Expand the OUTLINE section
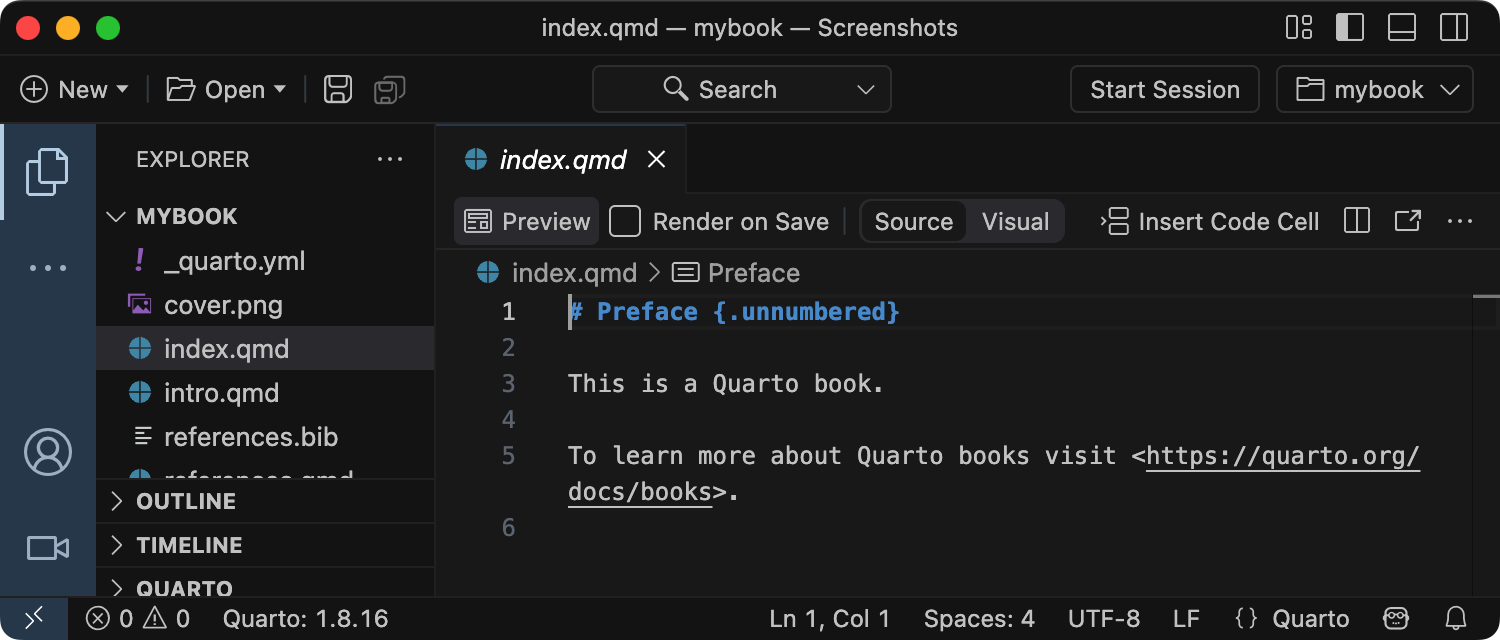This screenshot has width=1500, height=640. click(186, 501)
